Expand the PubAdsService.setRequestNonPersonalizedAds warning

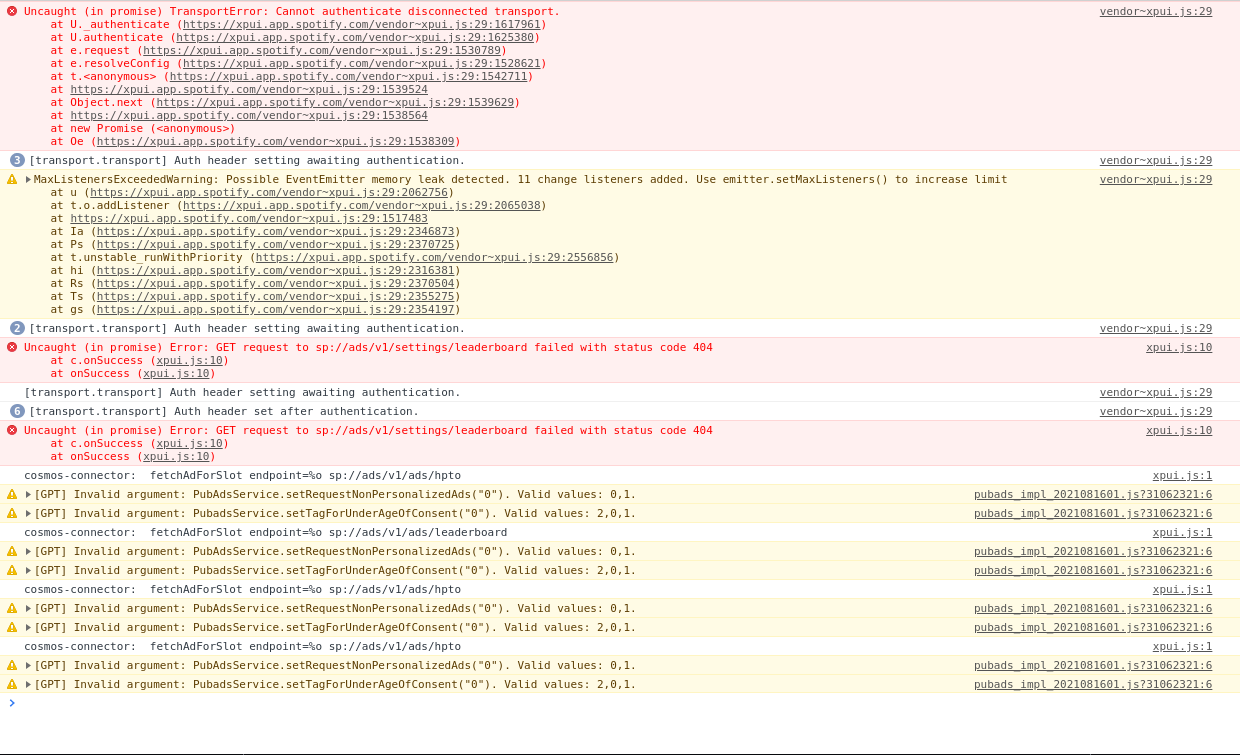(28, 493)
